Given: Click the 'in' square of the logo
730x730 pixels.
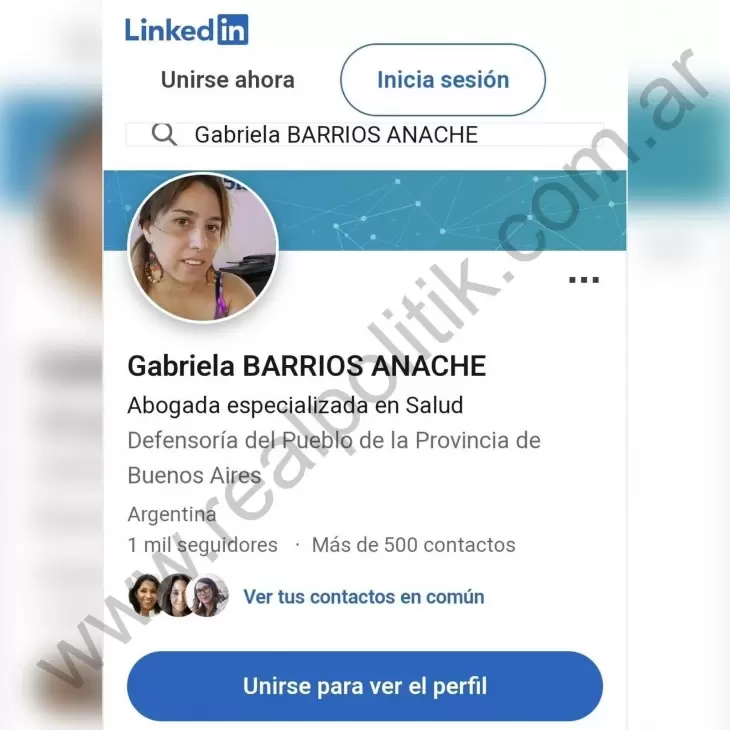Looking at the screenshot, I should pyautogui.click(x=233, y=30).
